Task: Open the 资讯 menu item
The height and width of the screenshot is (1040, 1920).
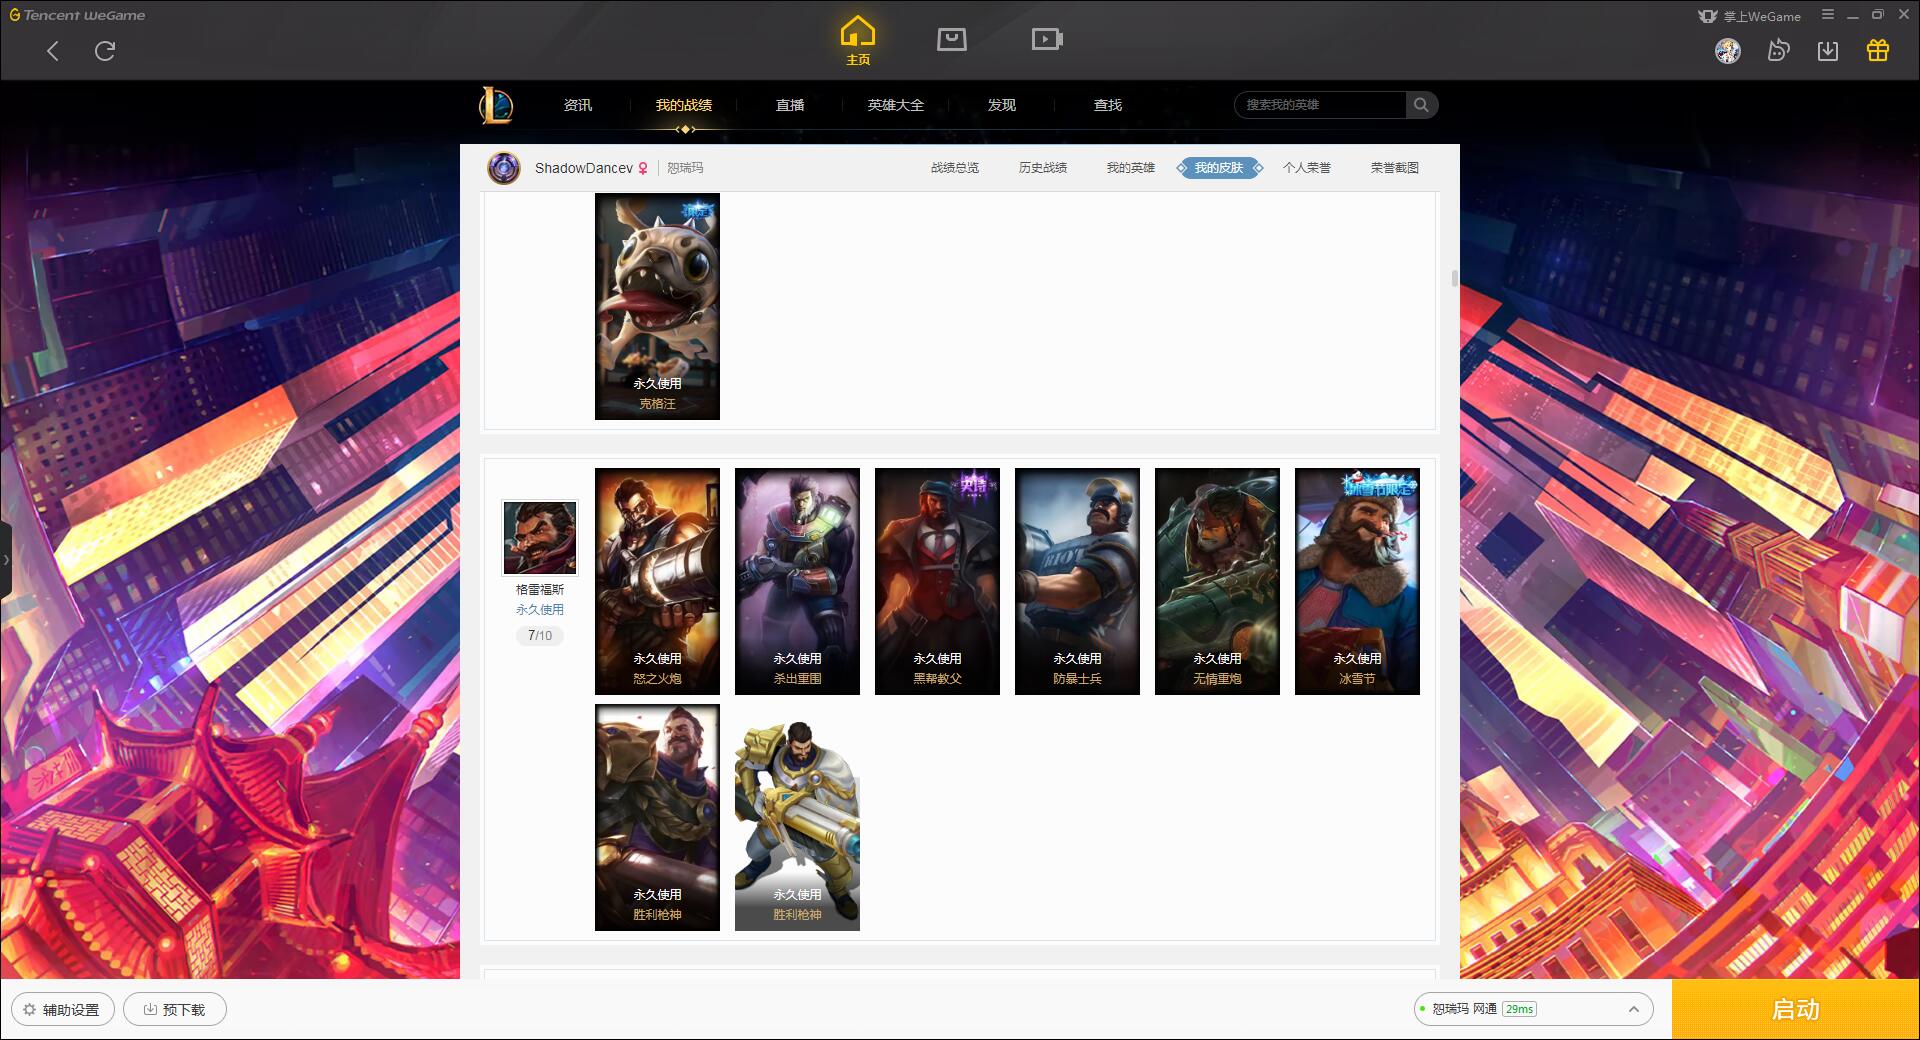Action: tap(577, 105)
